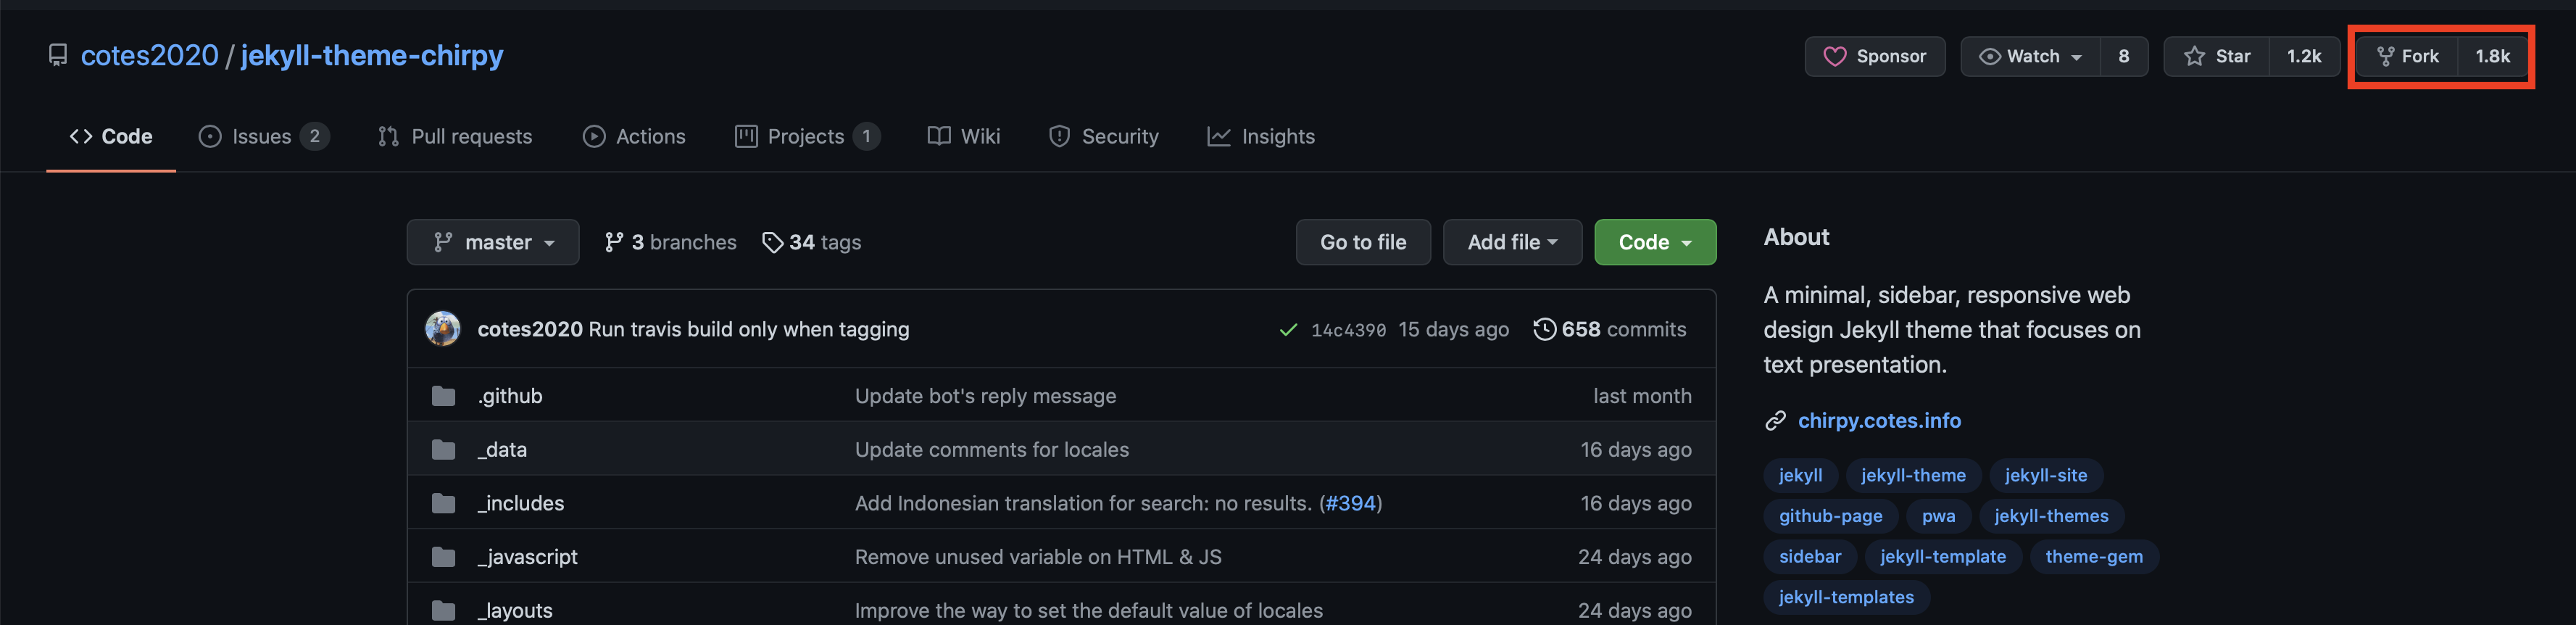Open the .github folder

(x=510, y=396)
